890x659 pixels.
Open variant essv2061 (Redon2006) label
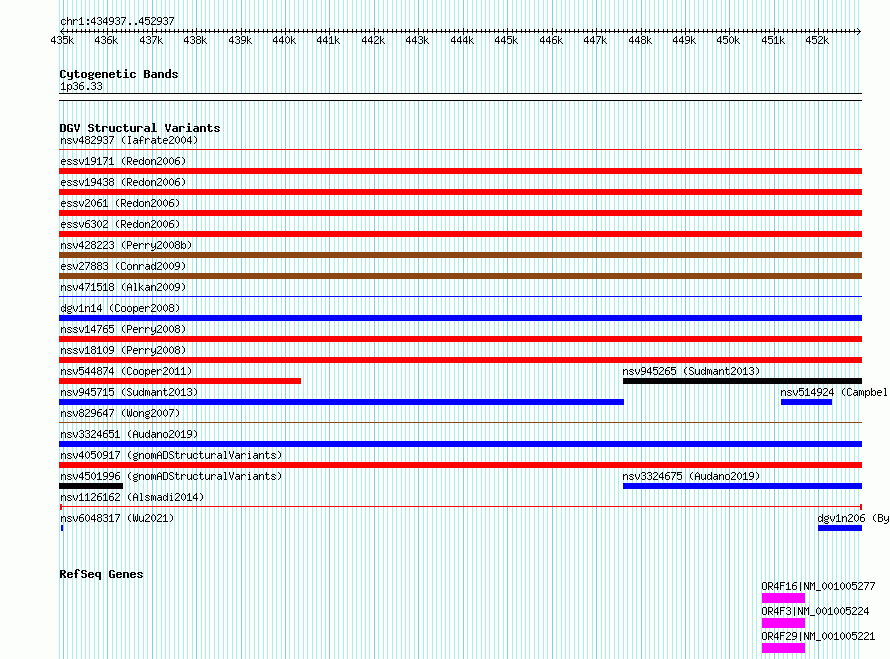[x=120, y=203]
